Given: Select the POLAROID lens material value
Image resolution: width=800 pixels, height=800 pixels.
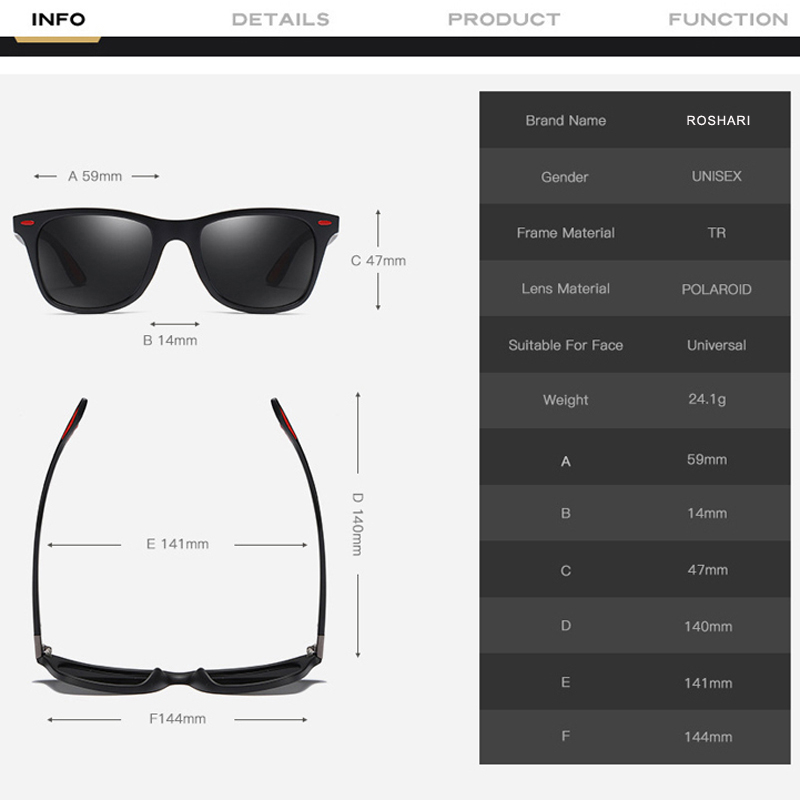Looking at the screenshot, I should tap(717, 289).
